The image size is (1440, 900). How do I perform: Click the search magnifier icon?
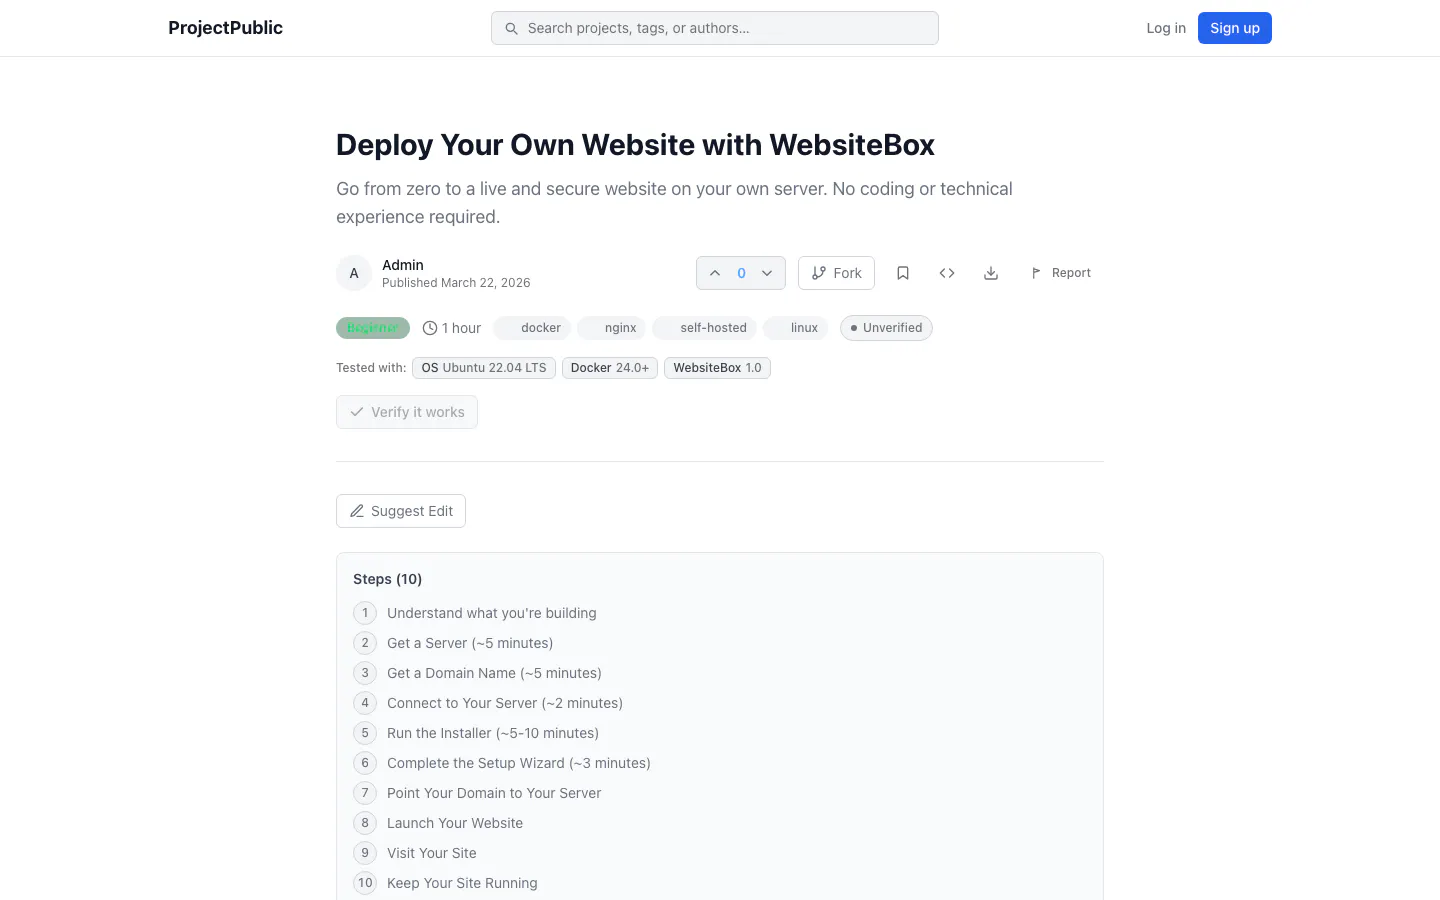511,28
